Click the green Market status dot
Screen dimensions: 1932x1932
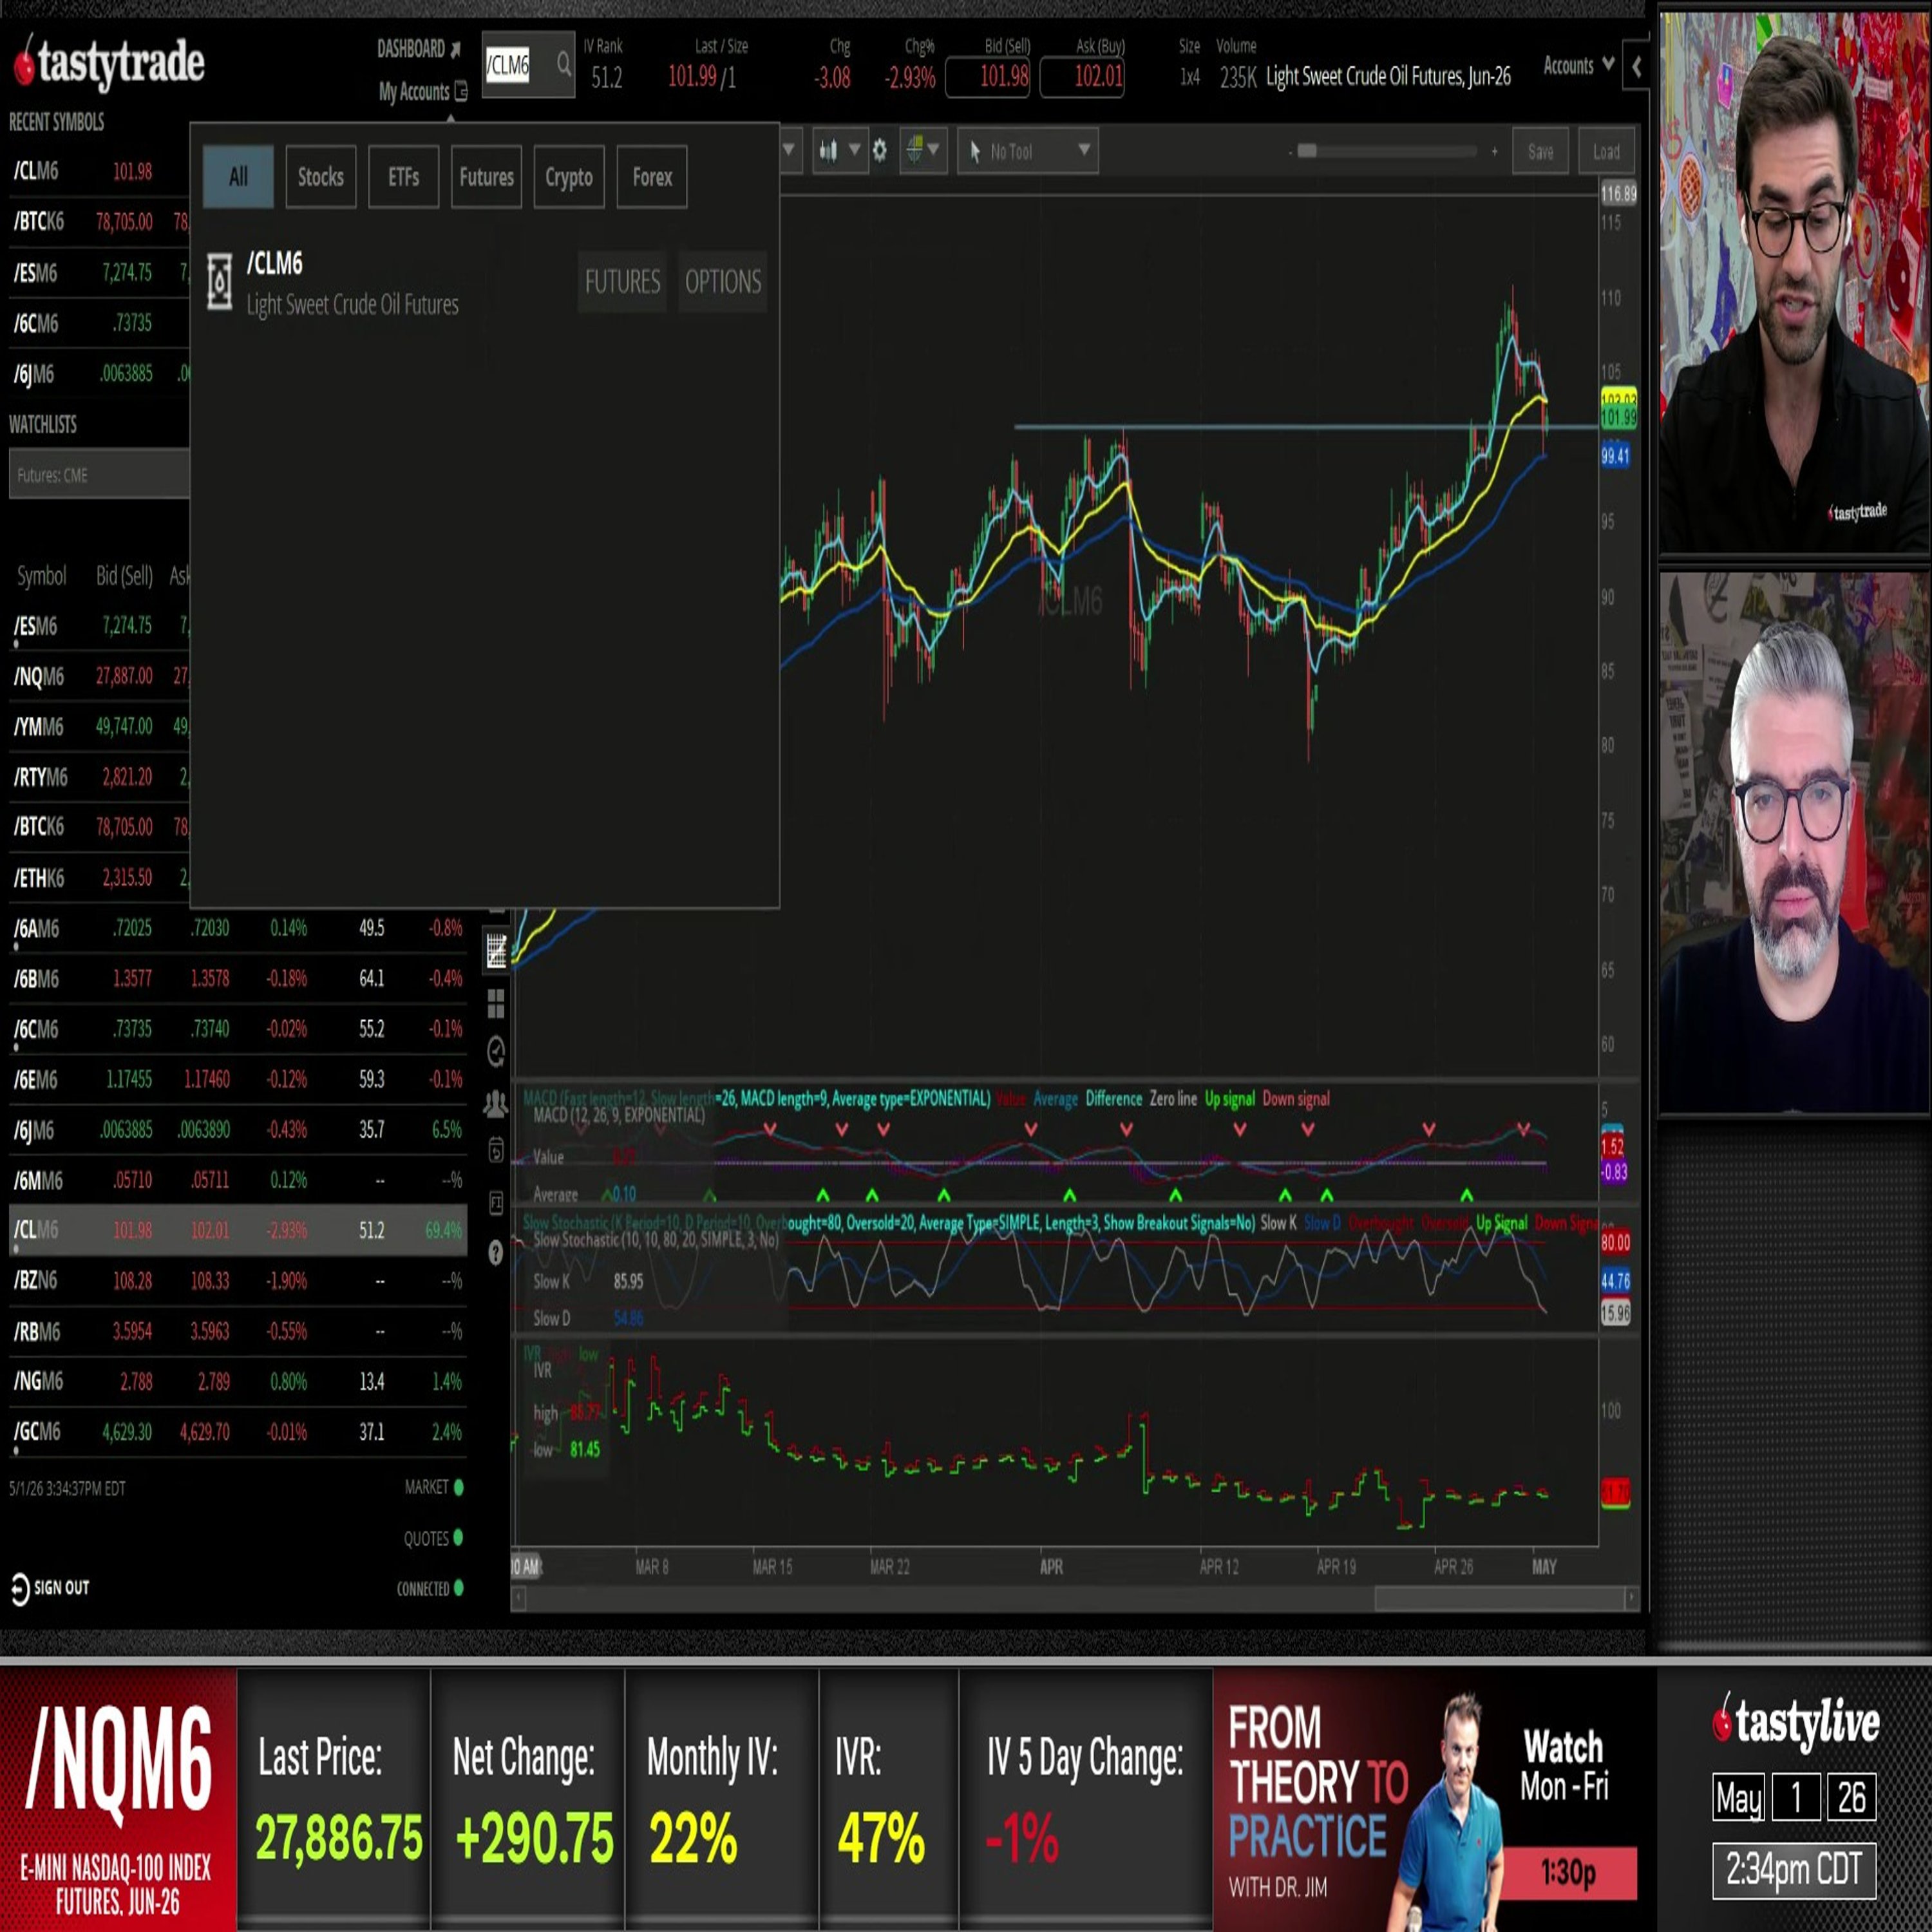click(x=459, y=1488)
